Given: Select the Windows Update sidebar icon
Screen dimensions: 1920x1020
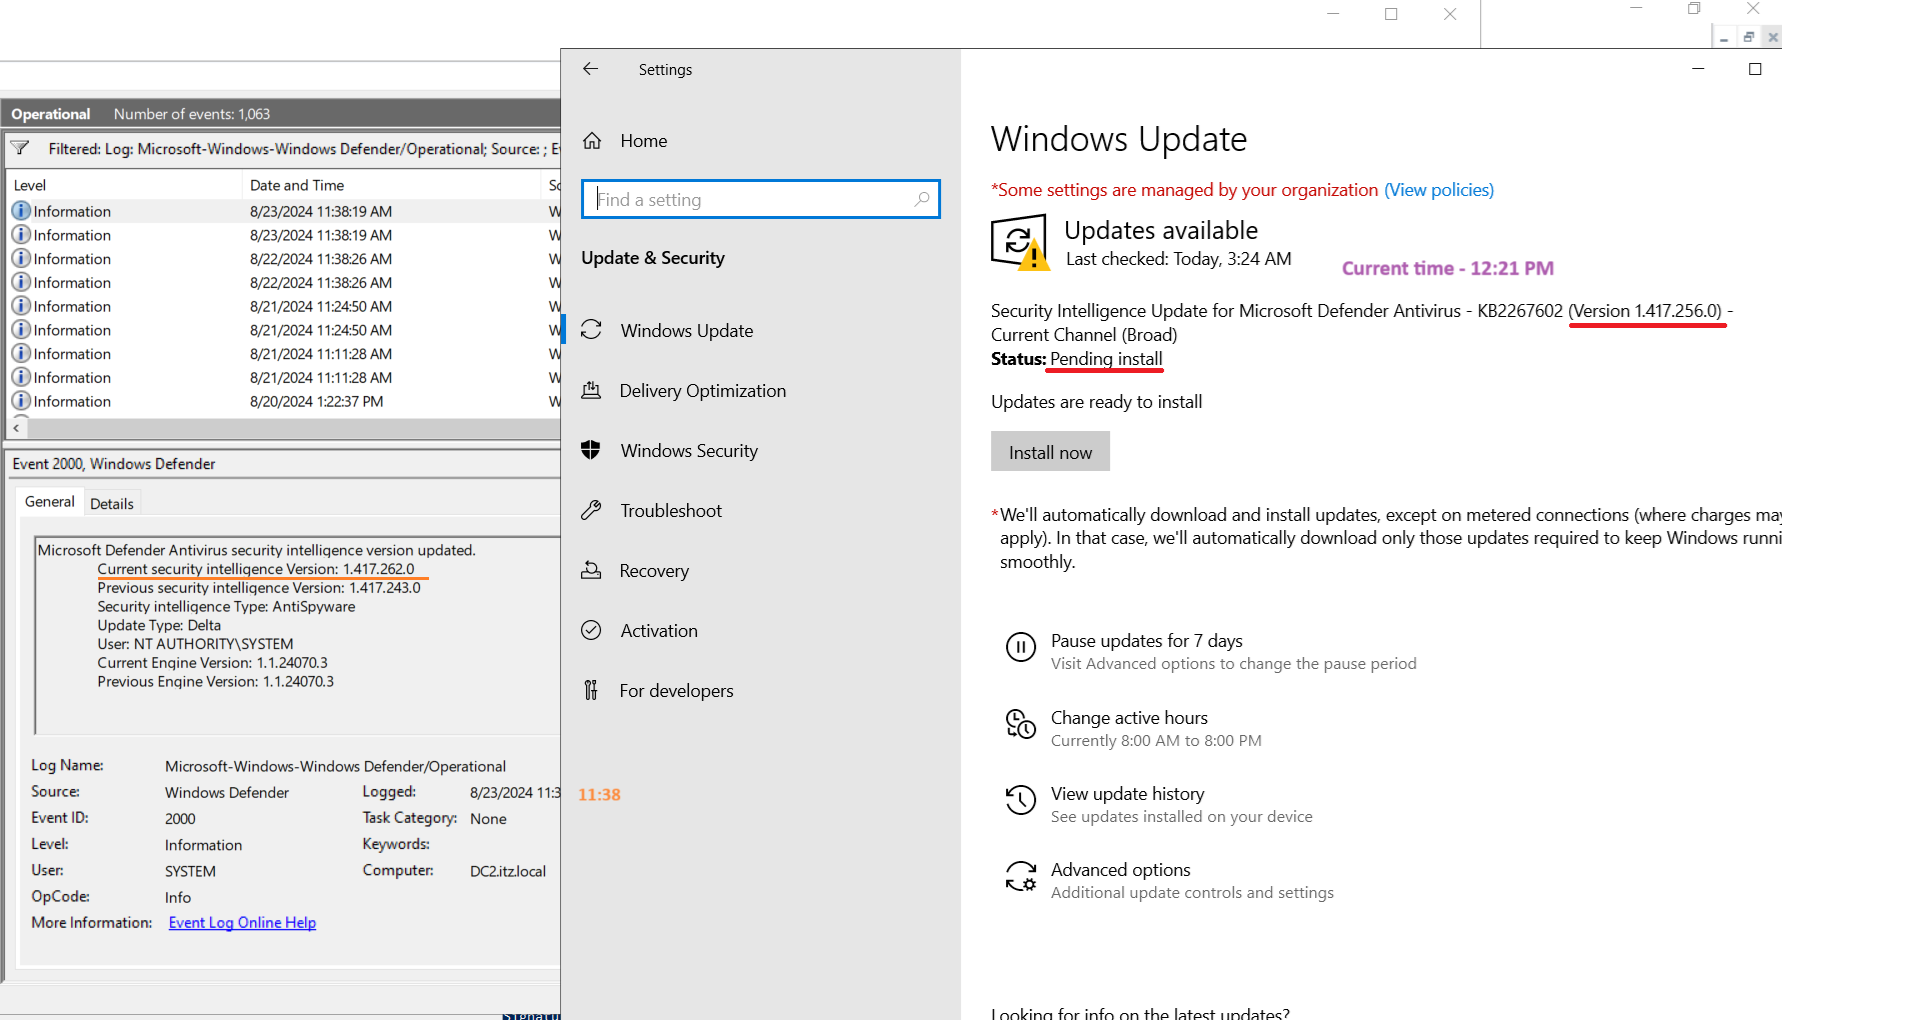Looking at the screenshot, I should [591, 330].
